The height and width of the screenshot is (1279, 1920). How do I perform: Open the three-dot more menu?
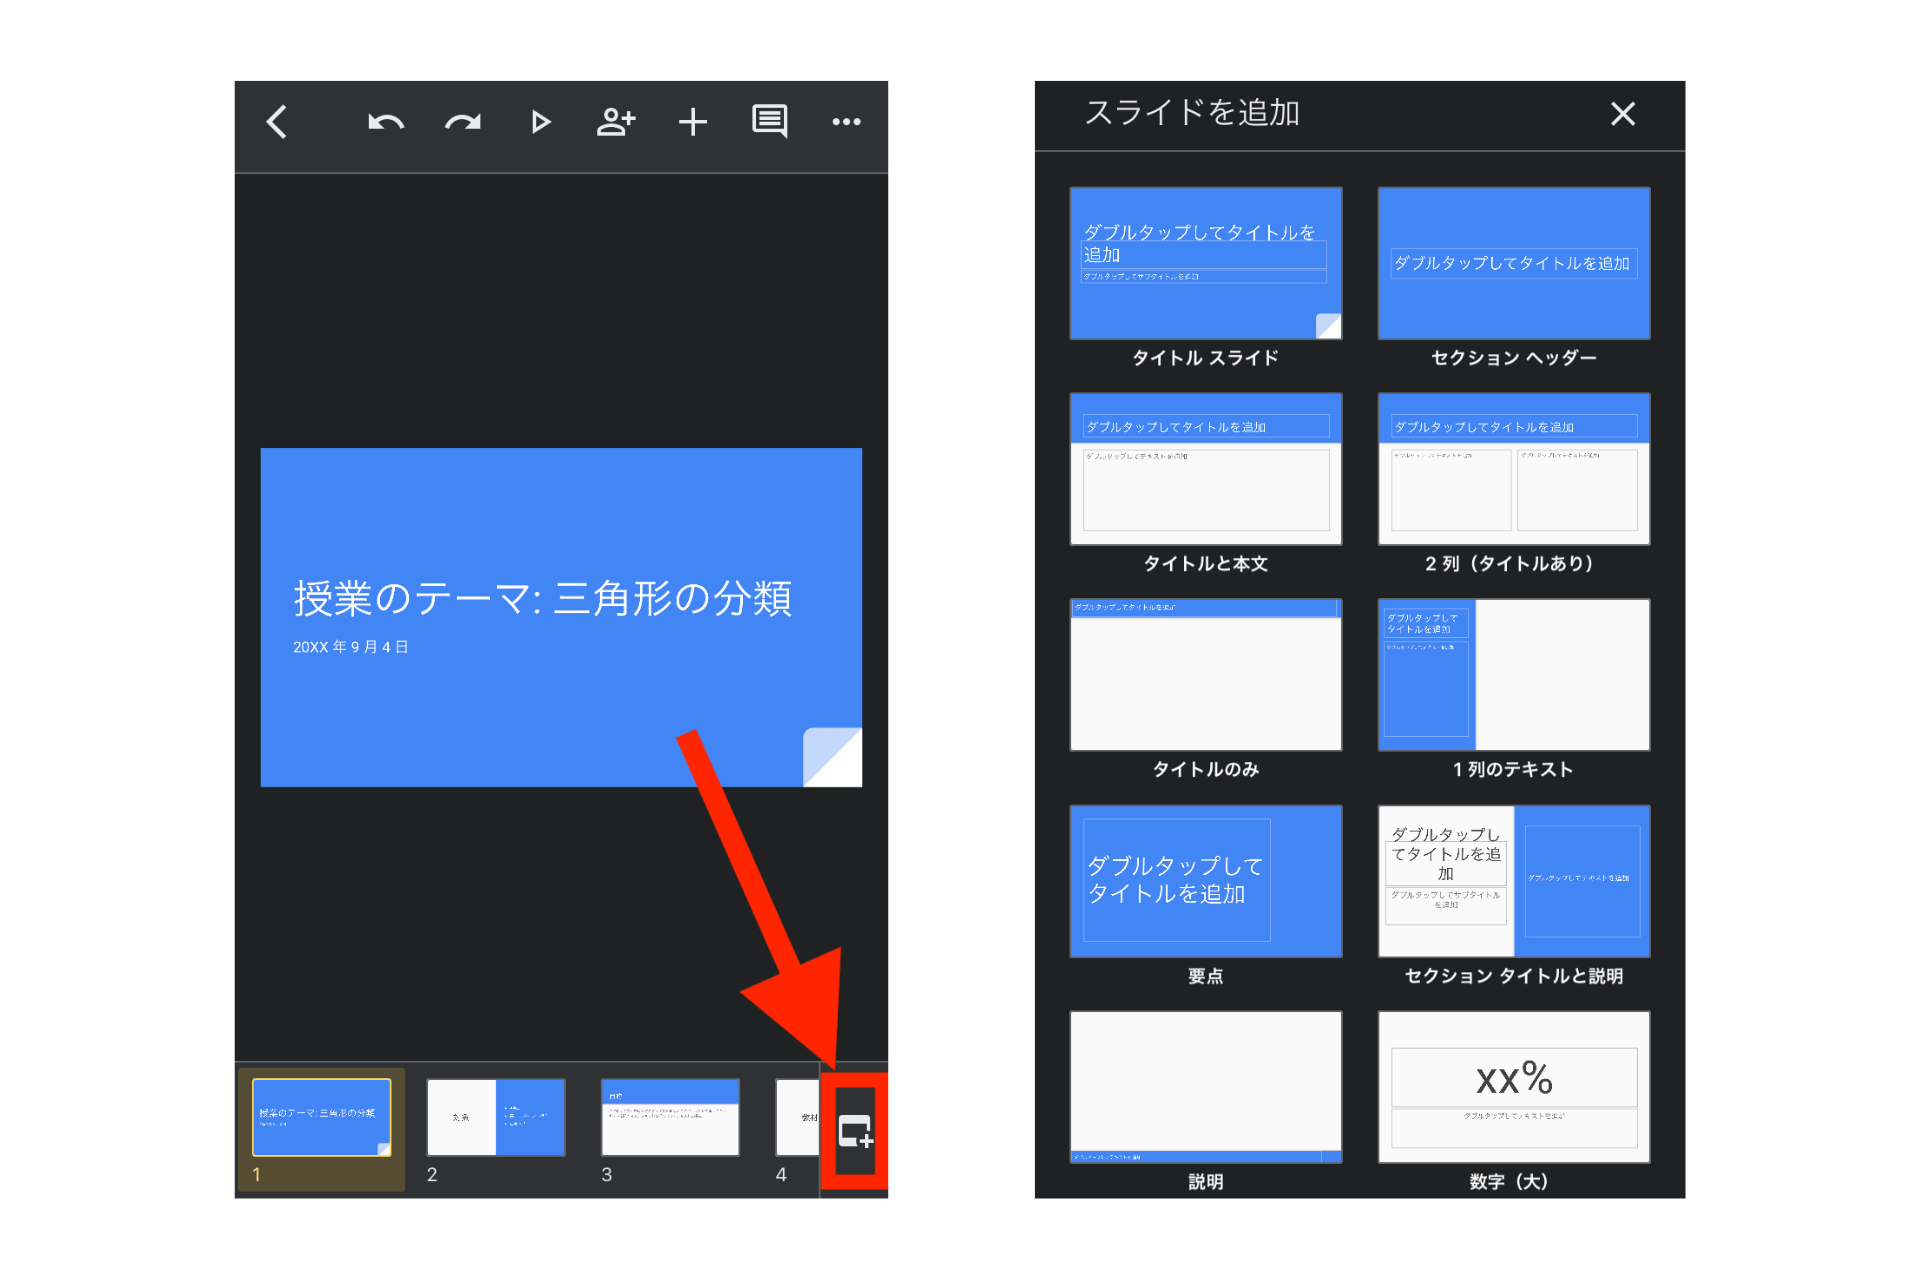click(846, 122)
